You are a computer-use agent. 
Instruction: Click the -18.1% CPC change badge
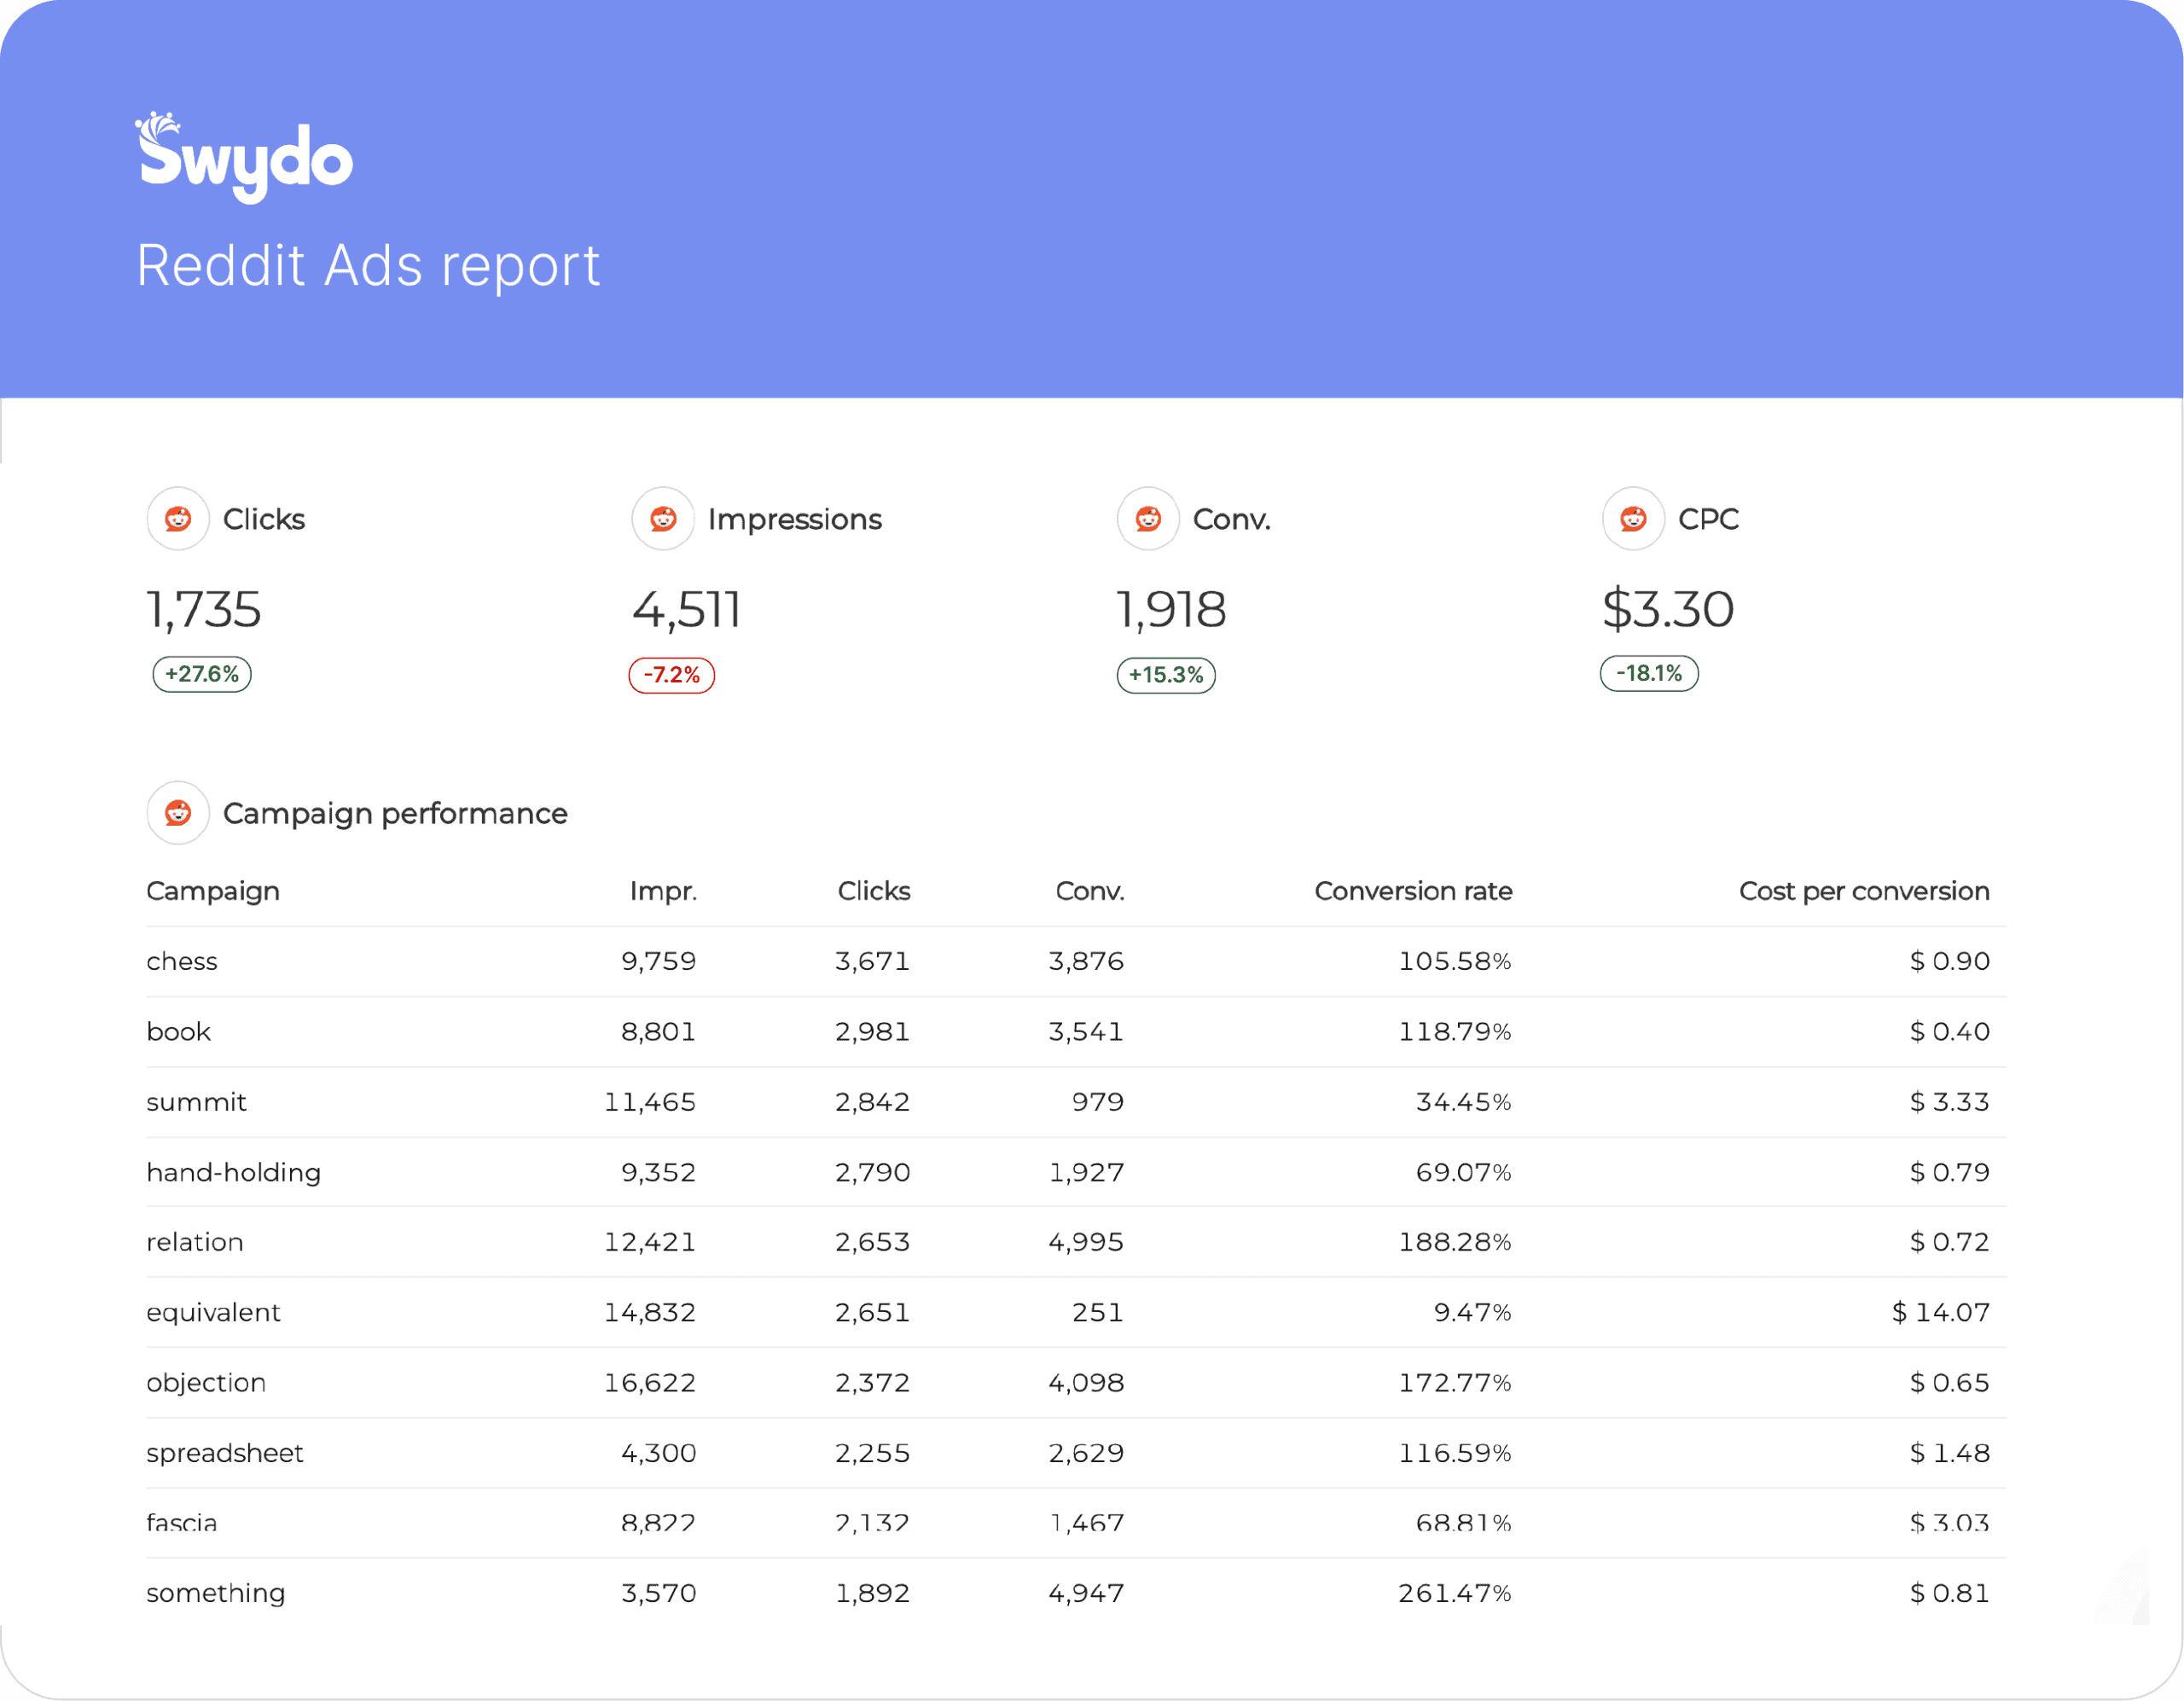click(x=1649, y=673)
